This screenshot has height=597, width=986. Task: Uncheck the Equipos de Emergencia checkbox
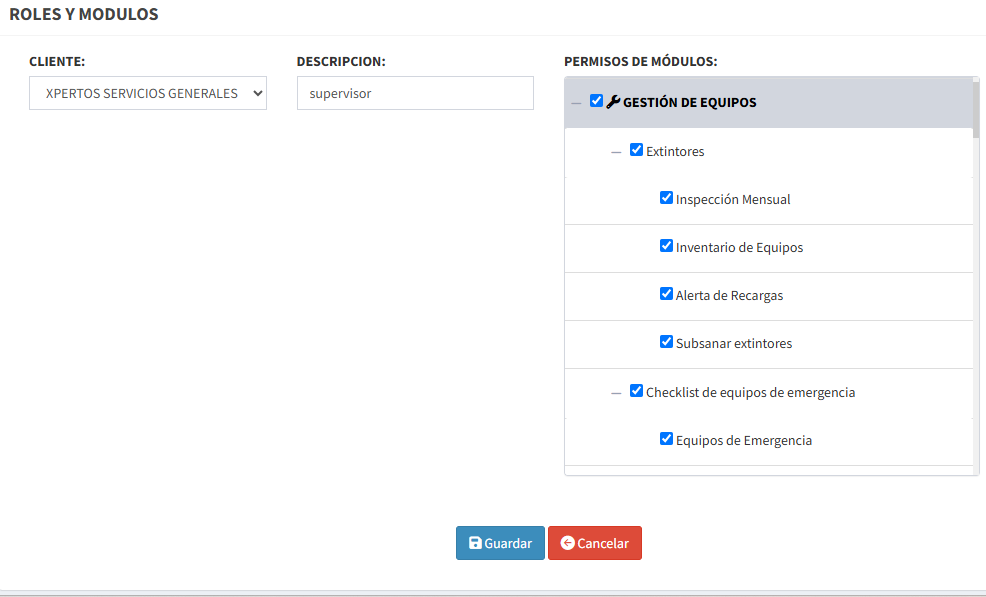tap(666, 438)
